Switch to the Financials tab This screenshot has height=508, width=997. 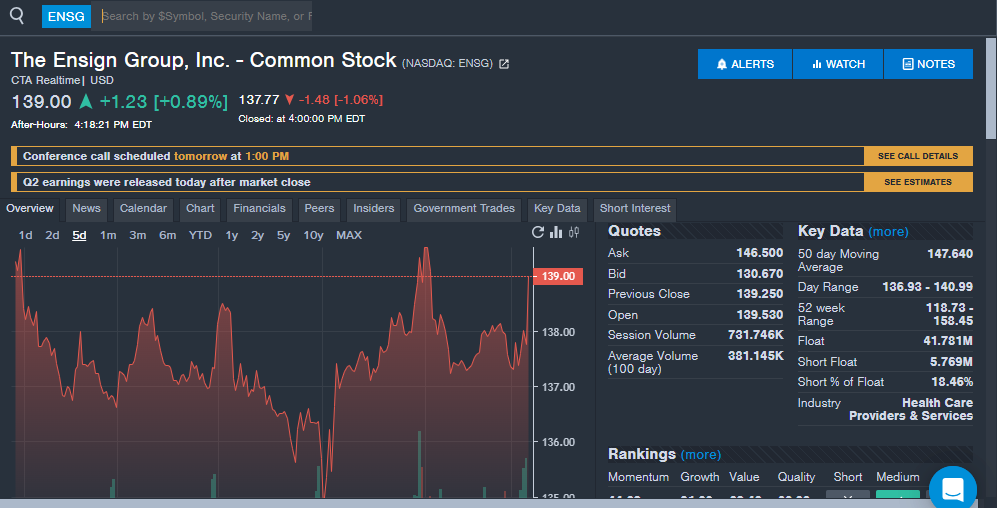pos(259,209)
